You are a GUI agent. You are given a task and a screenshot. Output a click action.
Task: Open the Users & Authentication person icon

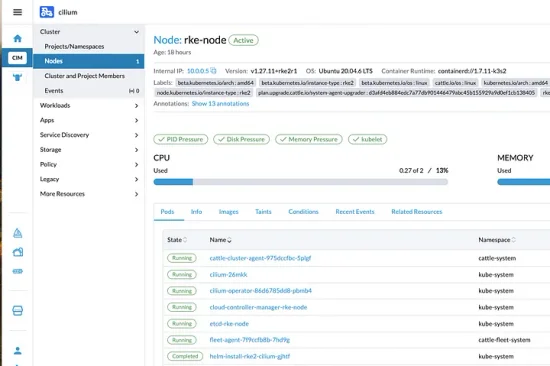(x=18, y=350)
